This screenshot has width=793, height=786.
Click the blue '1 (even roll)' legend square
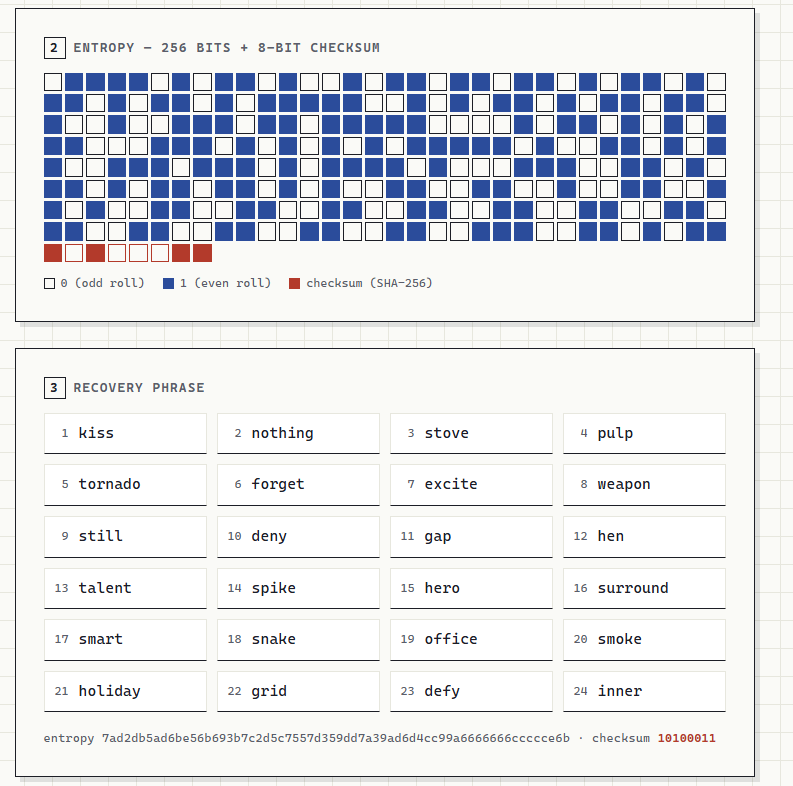[x=168, y=283]
